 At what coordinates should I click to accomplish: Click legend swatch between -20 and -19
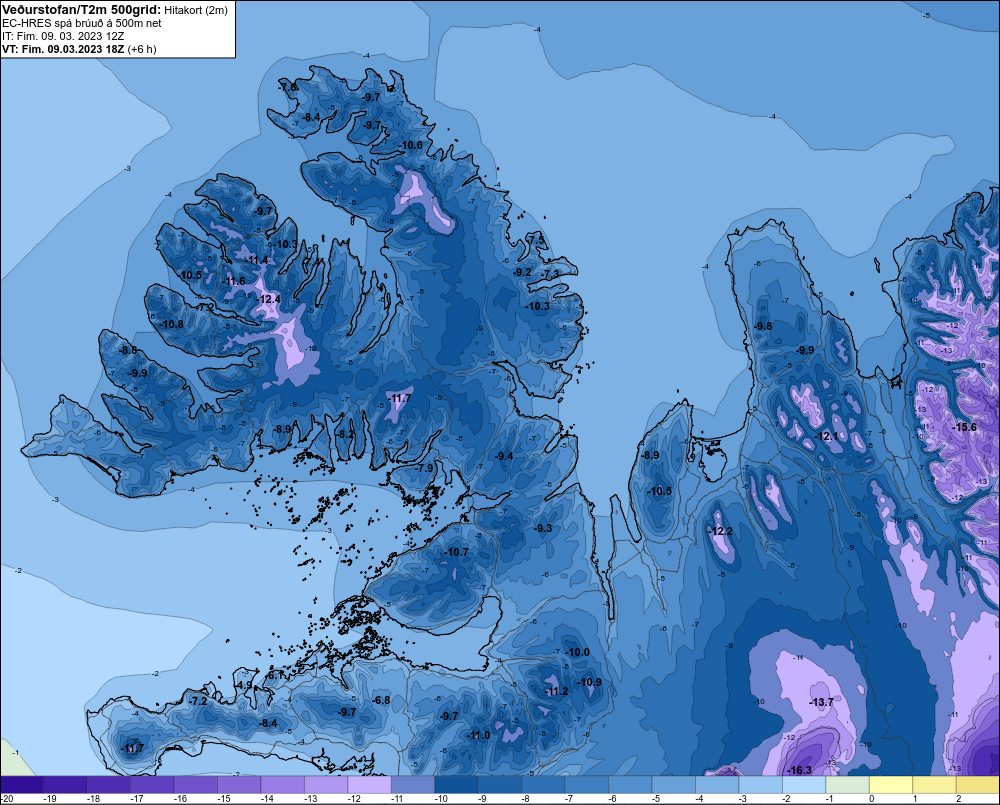(22, 785)
